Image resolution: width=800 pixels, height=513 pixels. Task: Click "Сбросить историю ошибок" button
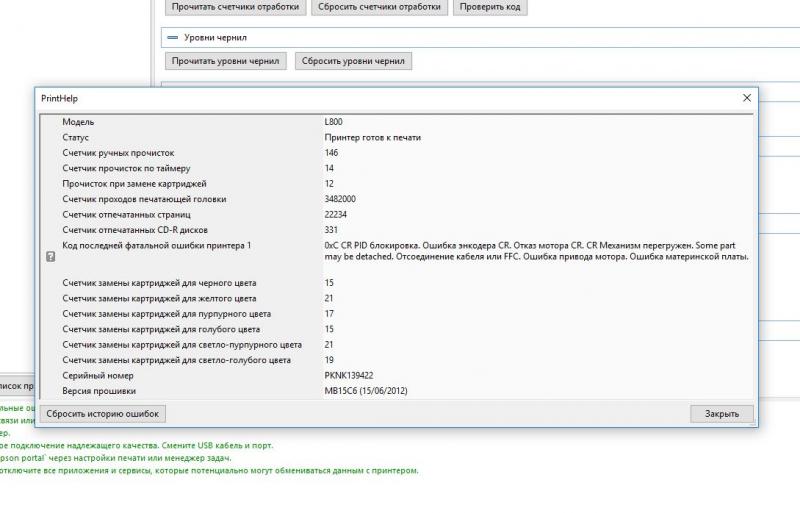[103, 413]
